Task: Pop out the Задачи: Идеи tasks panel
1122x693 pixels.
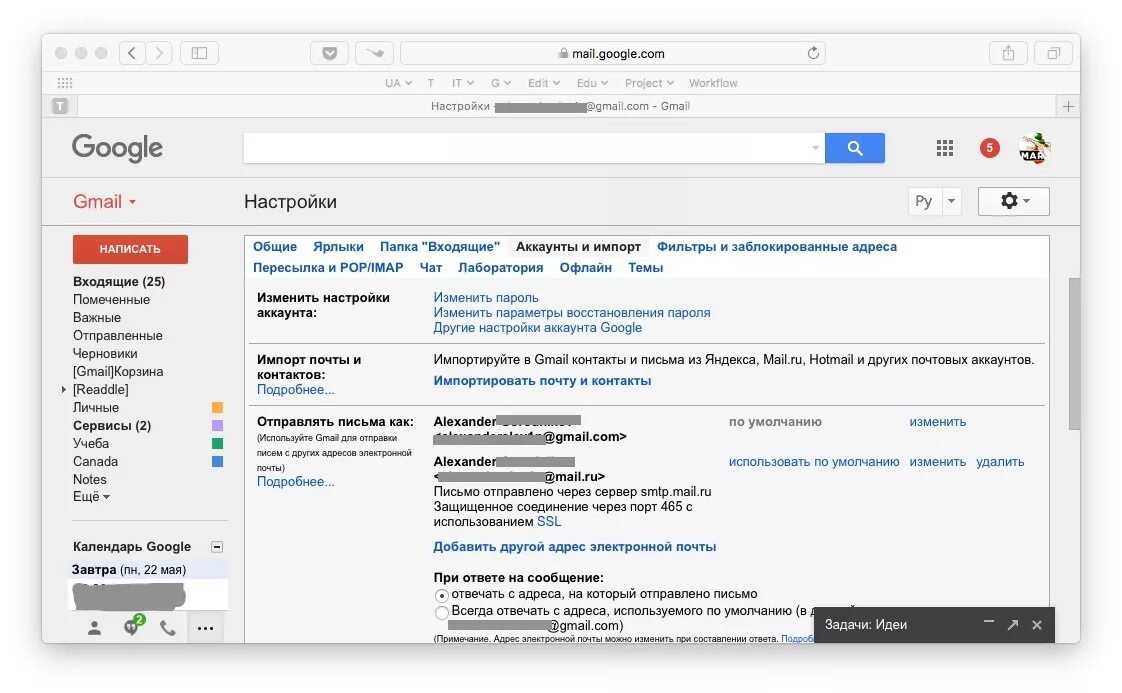Action: [1013, 625]
